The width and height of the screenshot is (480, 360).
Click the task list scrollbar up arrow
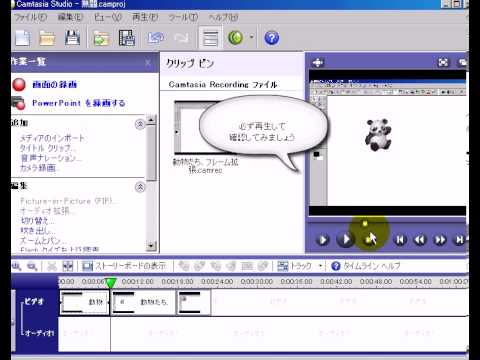coord(151,119)
